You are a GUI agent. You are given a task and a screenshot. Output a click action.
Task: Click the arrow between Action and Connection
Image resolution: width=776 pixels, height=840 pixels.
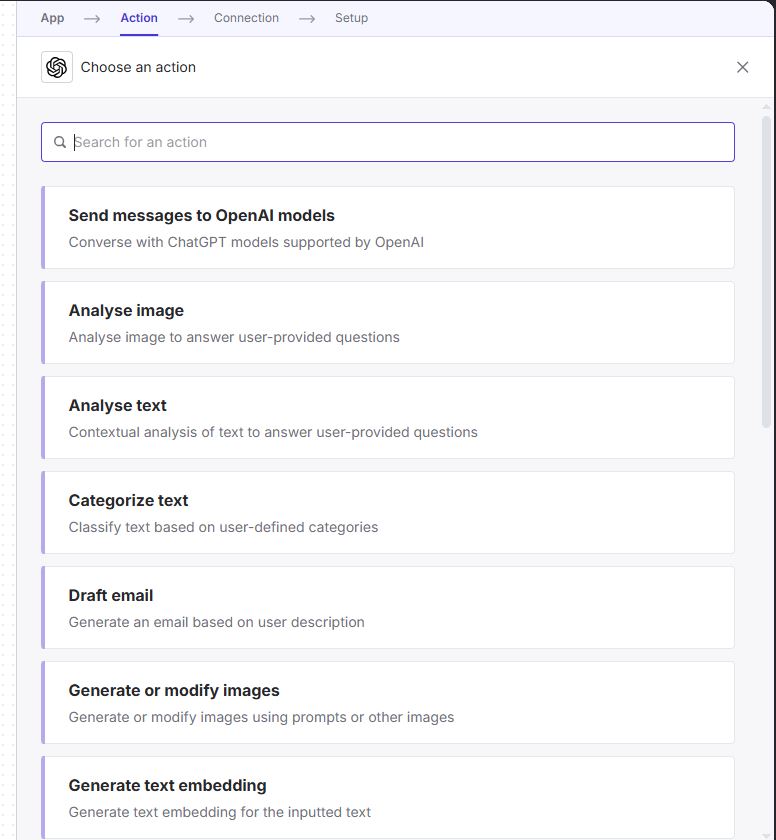pos(186,18)
